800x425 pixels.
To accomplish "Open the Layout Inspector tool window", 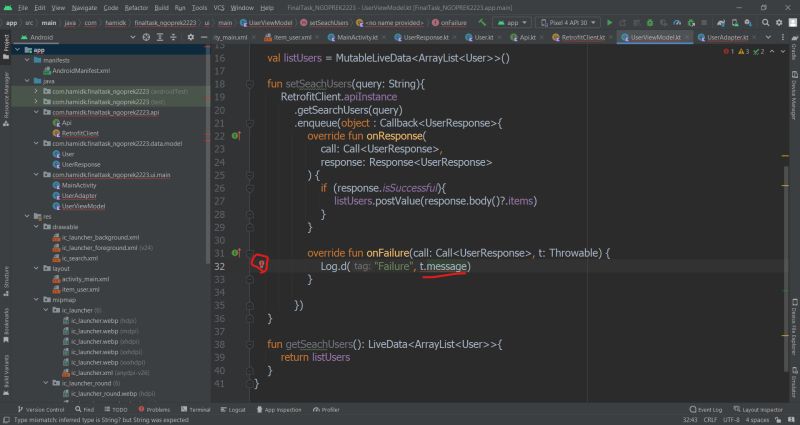I will [x=758, y=410].
